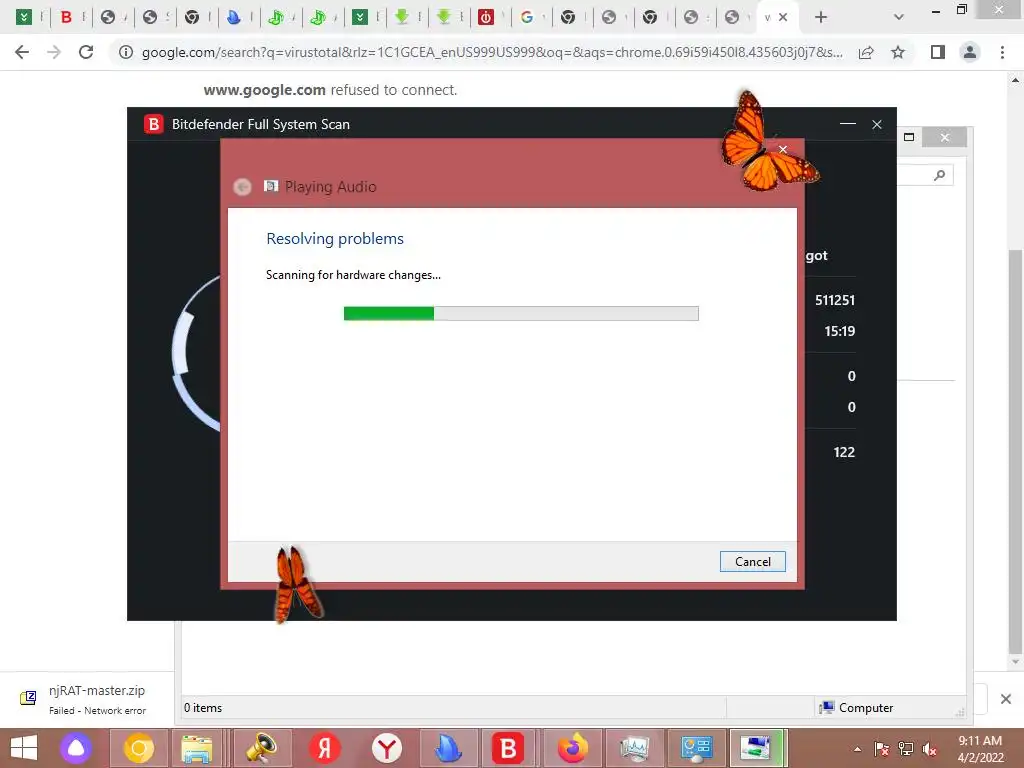Open Chrome's three-dot menu
This screenshot has height=768, width=1024.
1002,52
